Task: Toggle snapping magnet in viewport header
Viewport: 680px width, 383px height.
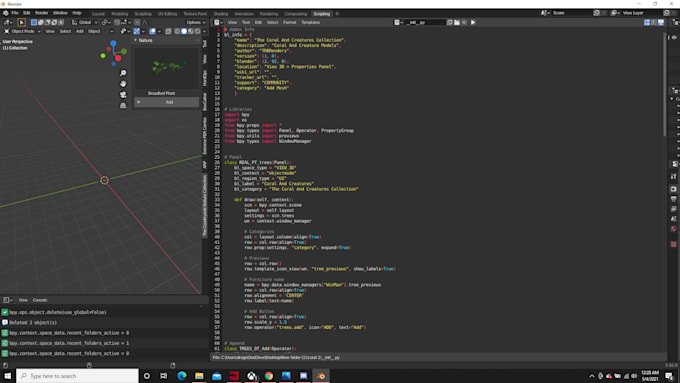Action: (117, 22)
